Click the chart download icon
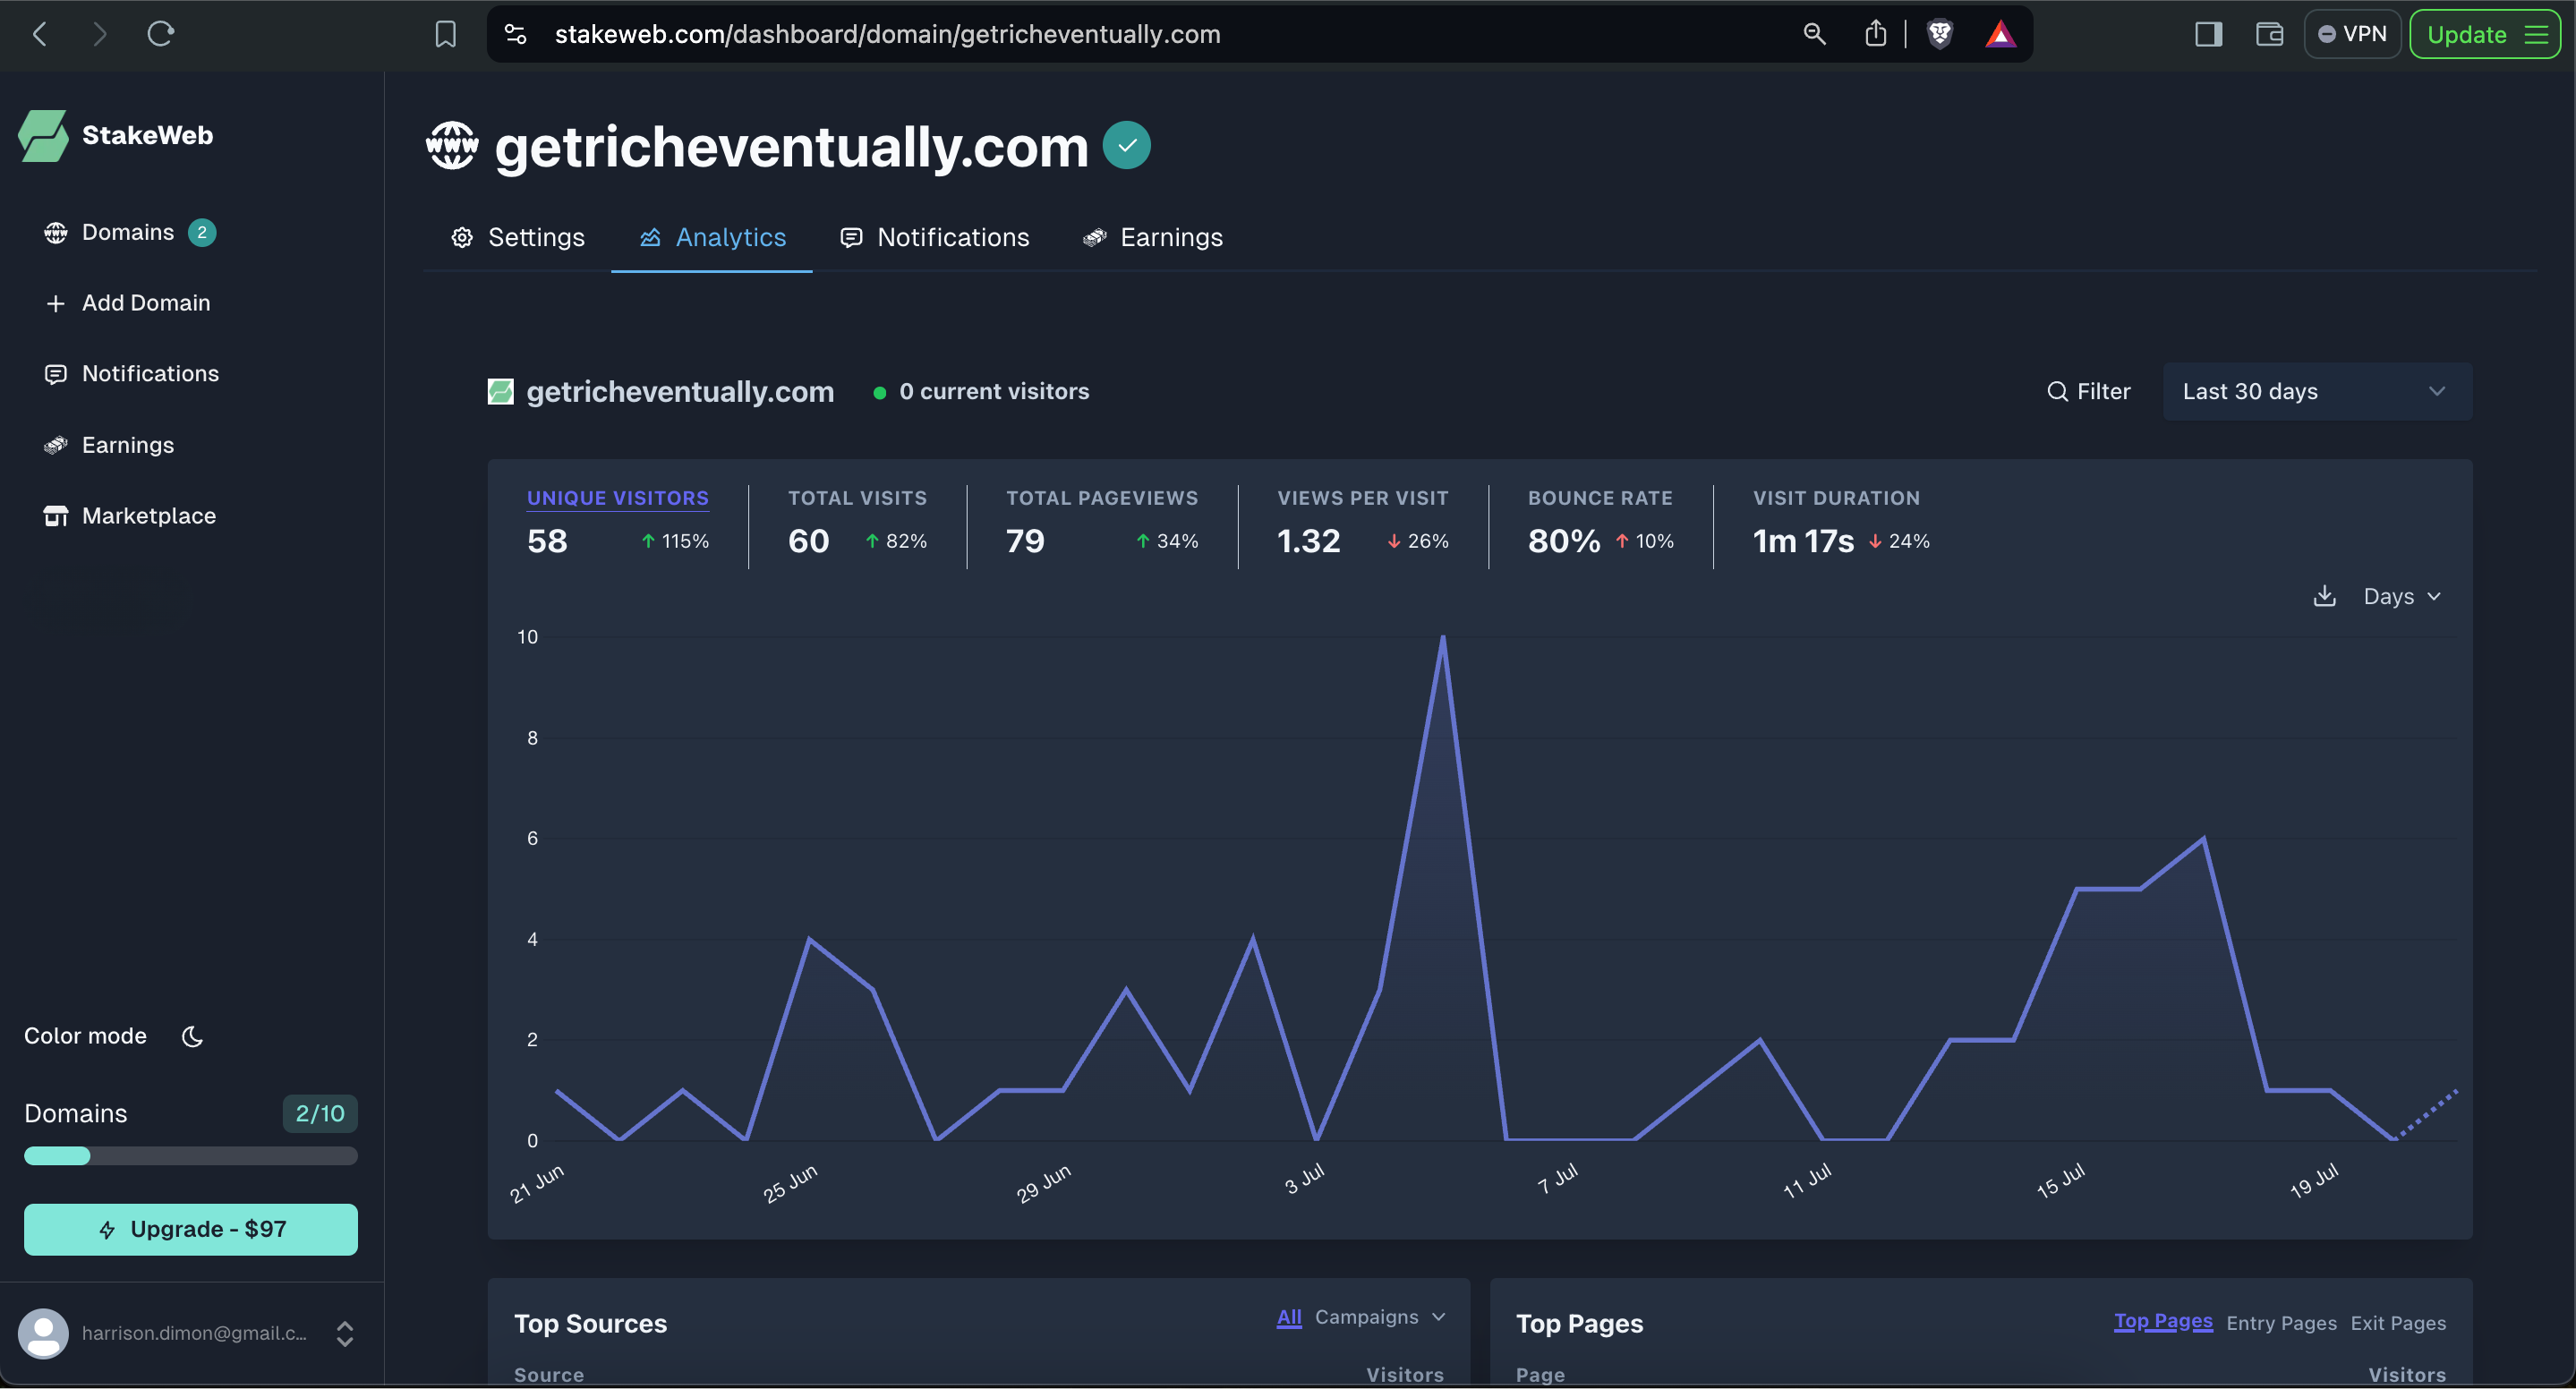This screenshot has height=1389, width=2576. [x=2324, y=596]
